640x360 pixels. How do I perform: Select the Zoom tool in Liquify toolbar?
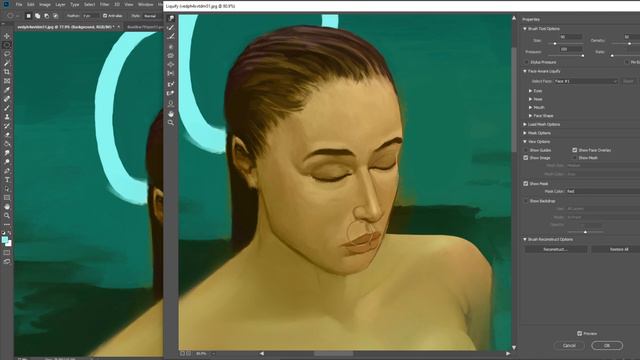(x=171, y=122)
